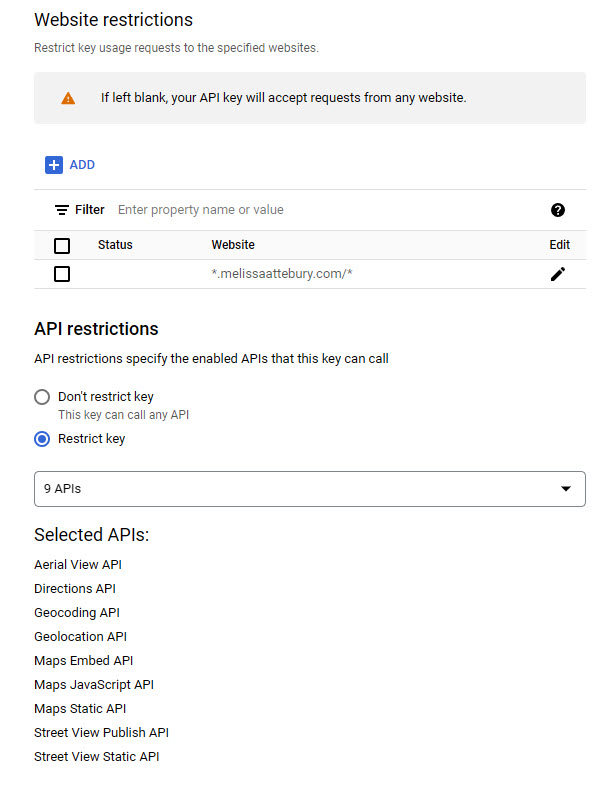Image resolution: width=615 pixels, height=790 pixels.
Task: Open the 9 APIs dropdown
Action: click(x=310, y=489)
